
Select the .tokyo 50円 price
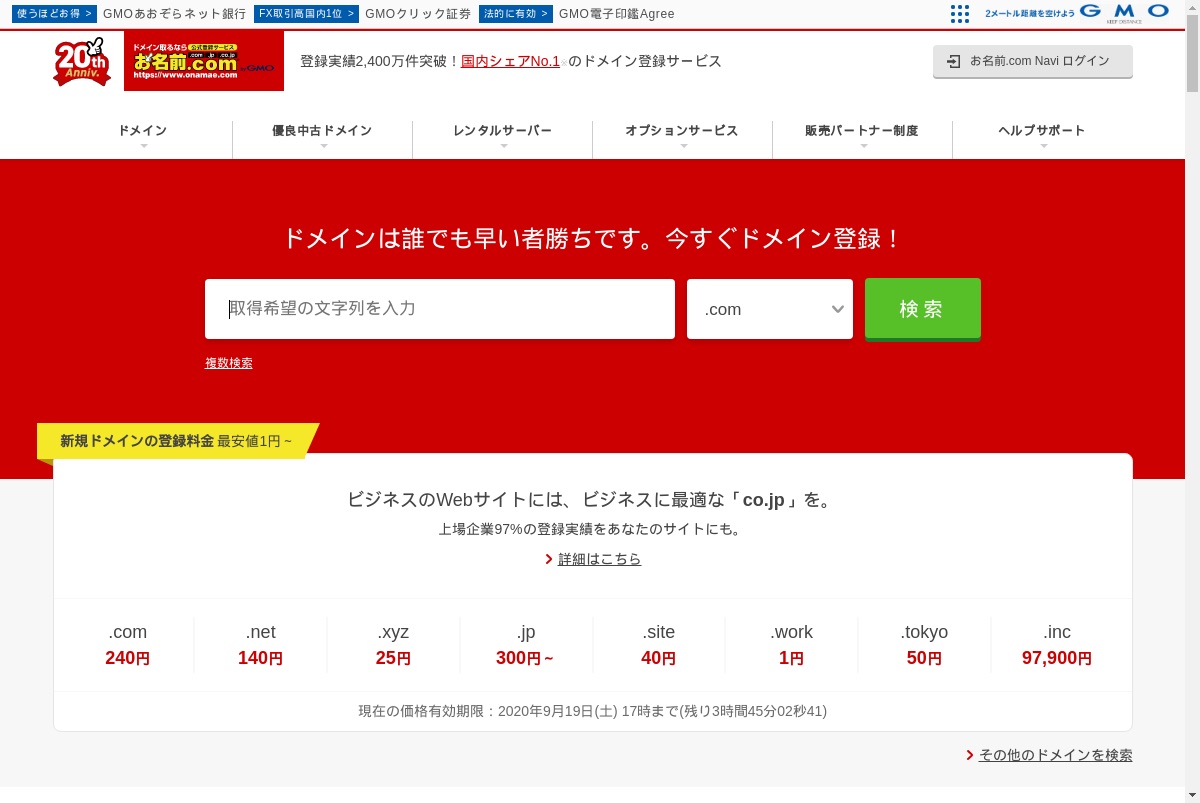tap(925, 645)
